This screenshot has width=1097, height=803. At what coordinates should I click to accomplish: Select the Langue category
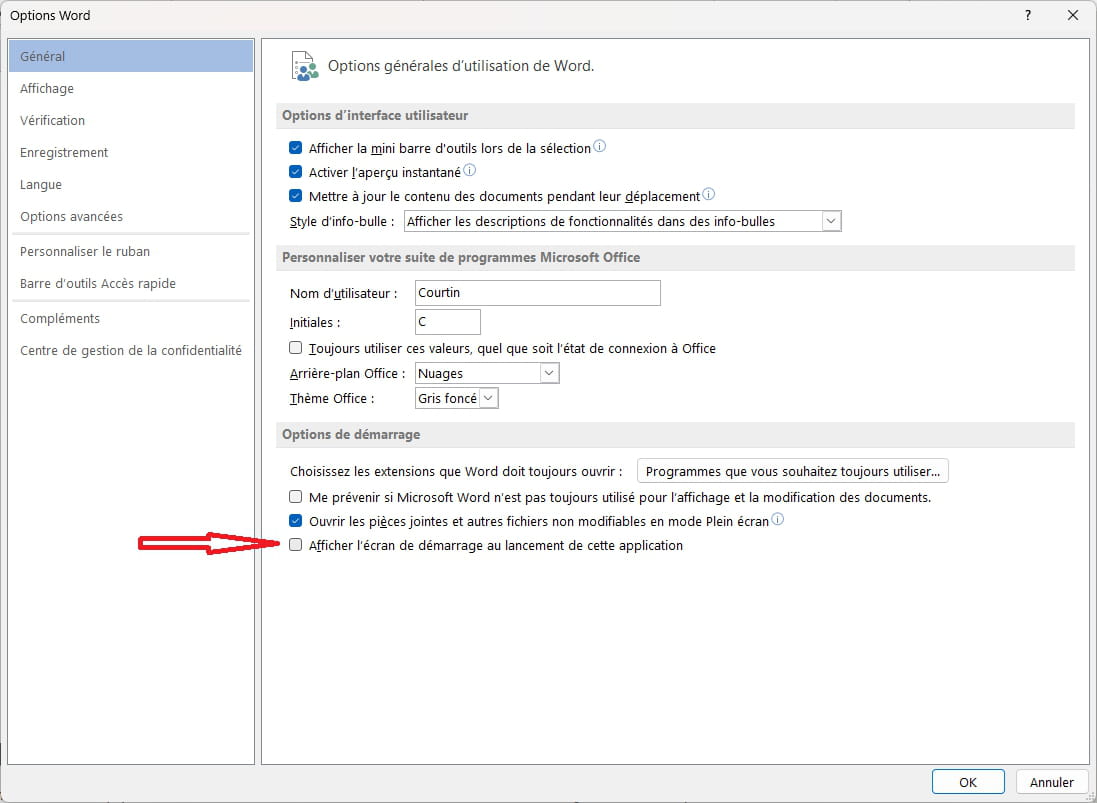coord(131,185)
